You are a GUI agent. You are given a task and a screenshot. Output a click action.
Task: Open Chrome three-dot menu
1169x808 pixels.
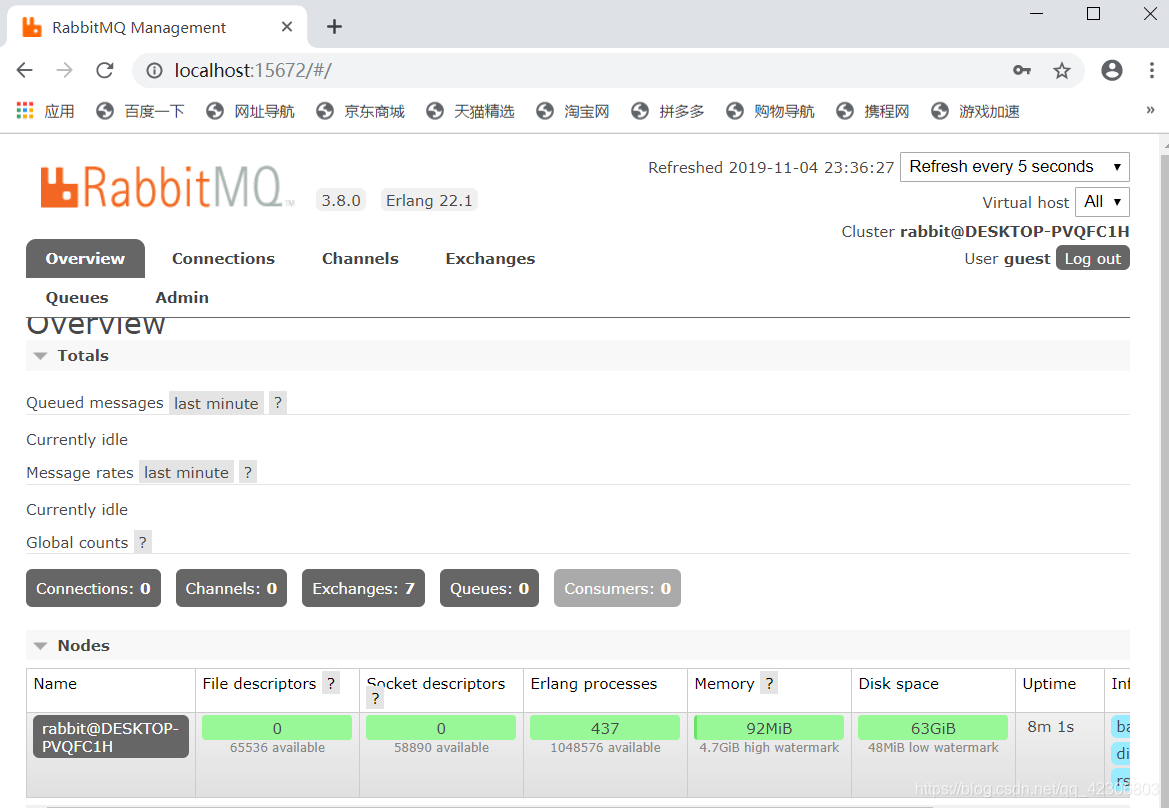(1152, 70)
